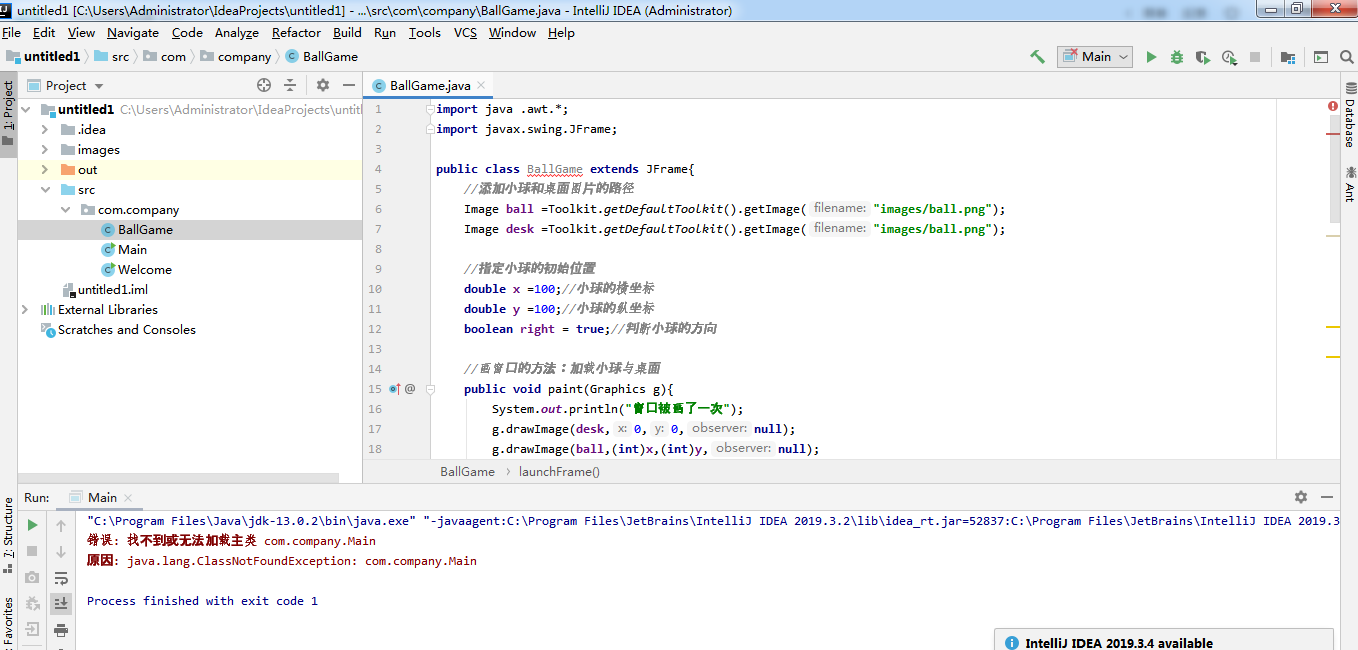Click the Stop icon in Run panel
Image resolution: width=1358 pixels, height=650 pixels.
pyautogui.click(x=32, y=551)
